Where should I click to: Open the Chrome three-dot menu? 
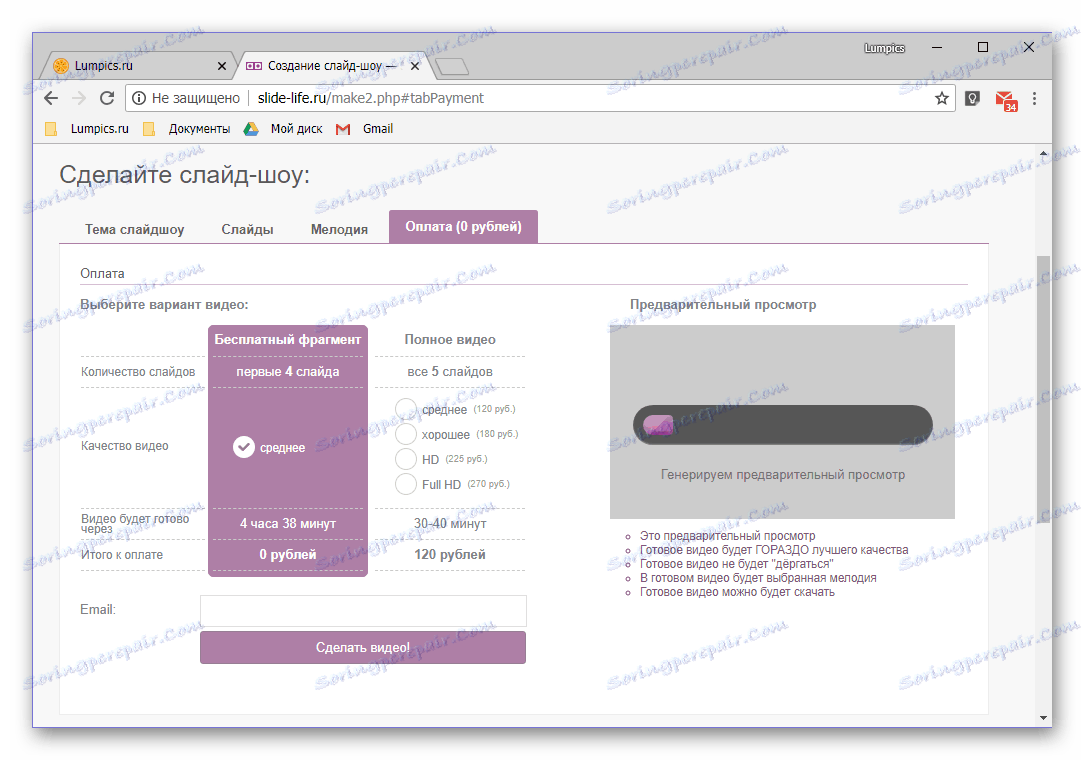click(1034, 98)
